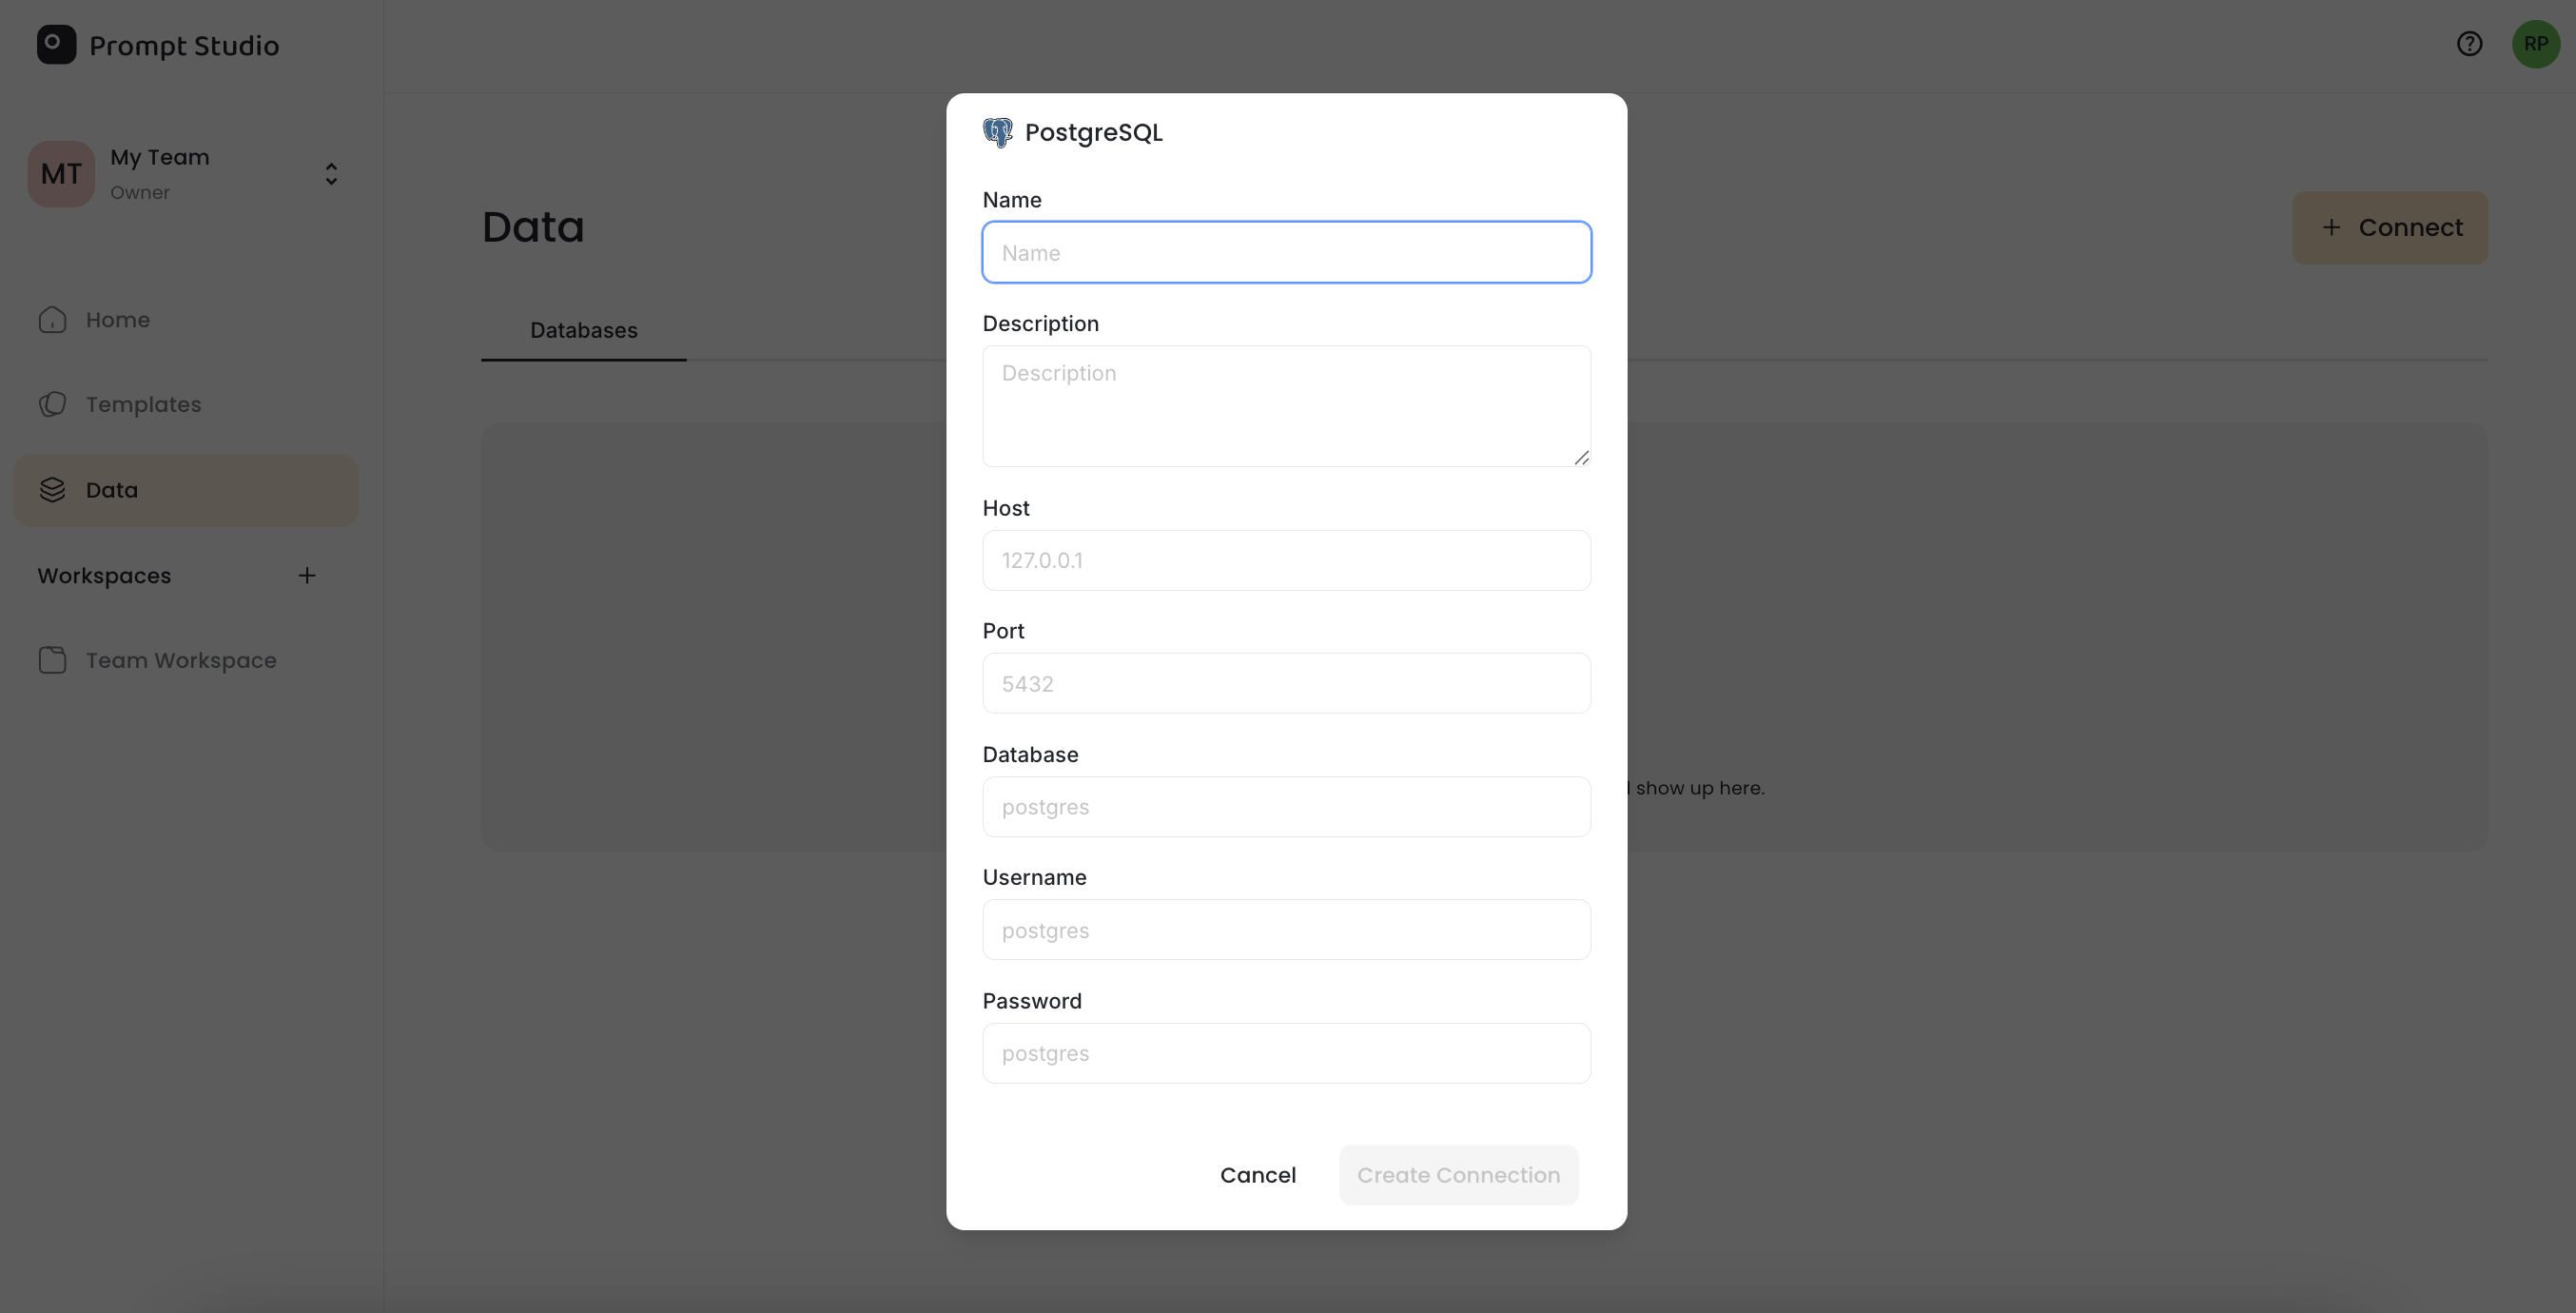Click the Owner role label
This screenshot has width=2576, height=1313.
pyautogui.click(x=140, y=193)
